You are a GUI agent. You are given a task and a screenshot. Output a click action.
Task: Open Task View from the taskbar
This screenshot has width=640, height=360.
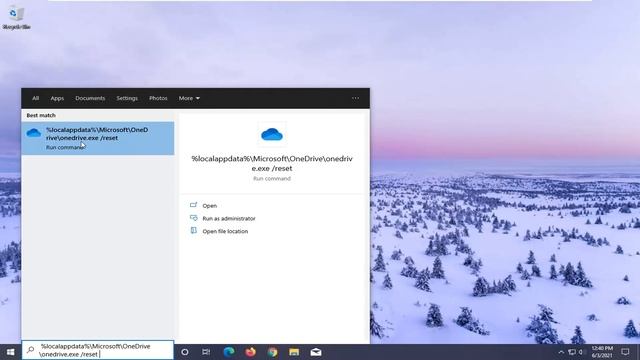coord(206,352)
